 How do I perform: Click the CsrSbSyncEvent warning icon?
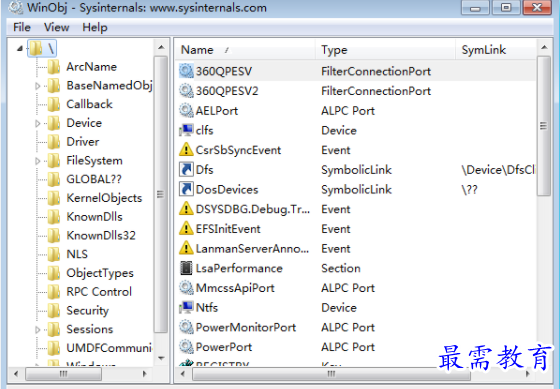186,150
